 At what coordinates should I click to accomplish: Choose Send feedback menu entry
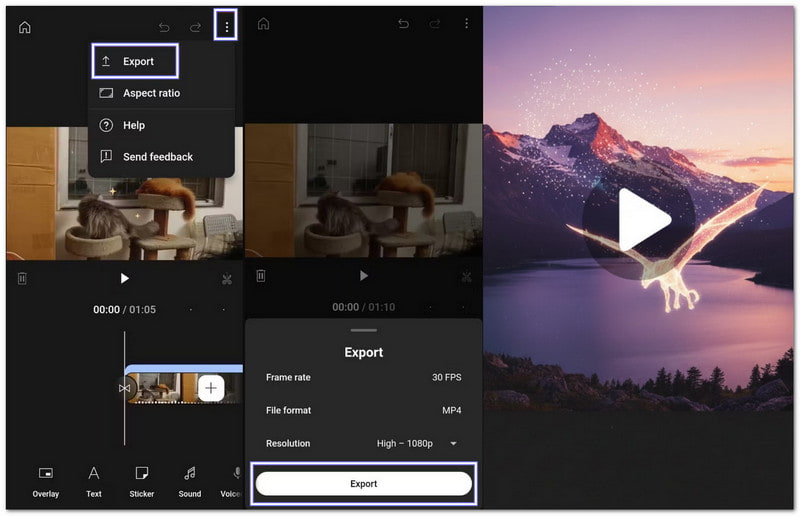[x=161, y=157]
